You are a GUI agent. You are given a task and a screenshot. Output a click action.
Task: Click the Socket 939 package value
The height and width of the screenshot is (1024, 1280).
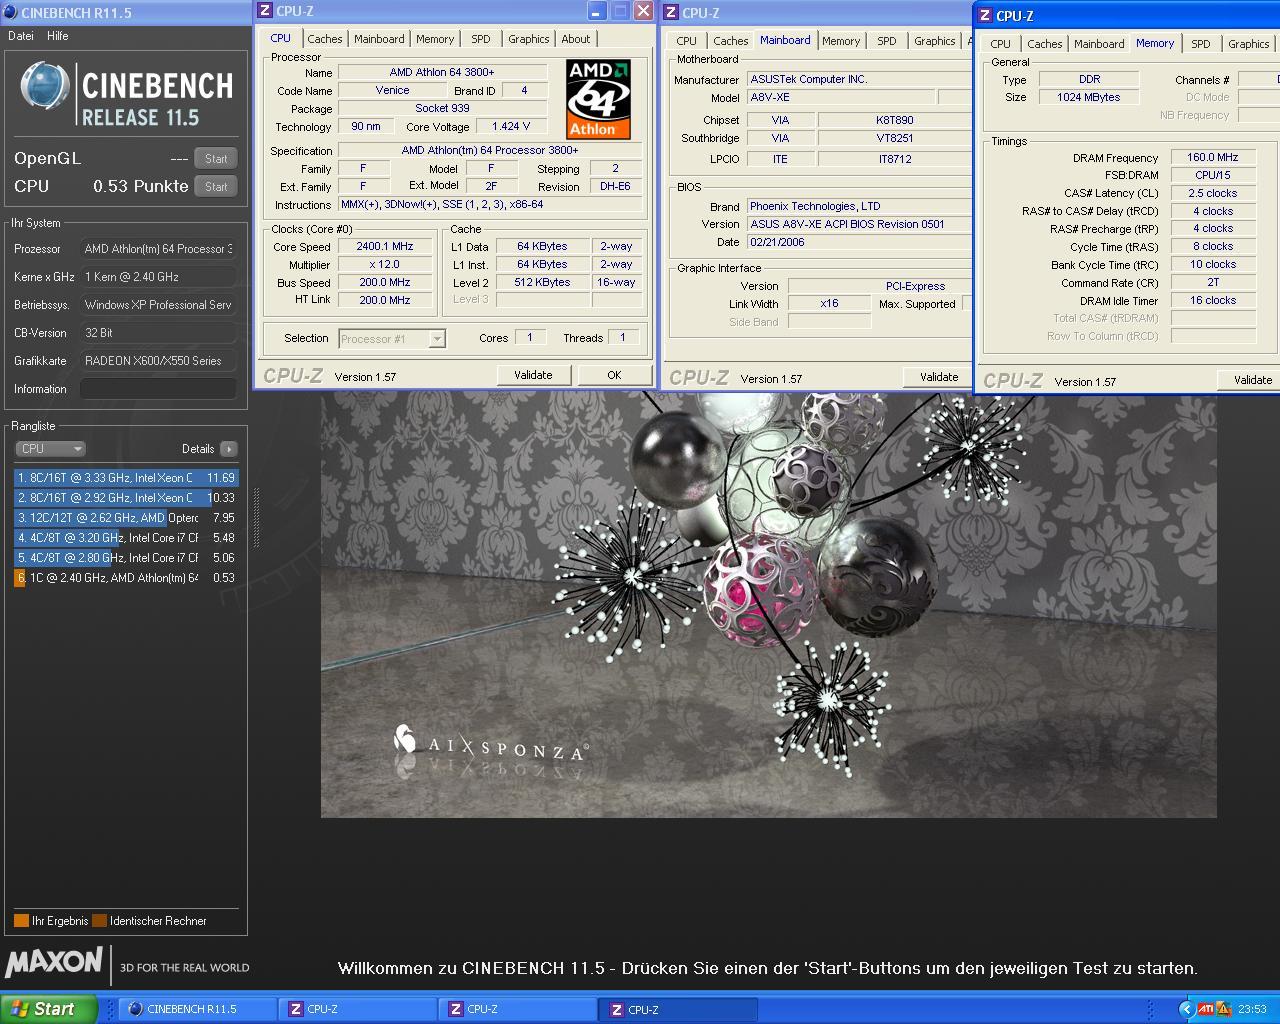point(442,108)
